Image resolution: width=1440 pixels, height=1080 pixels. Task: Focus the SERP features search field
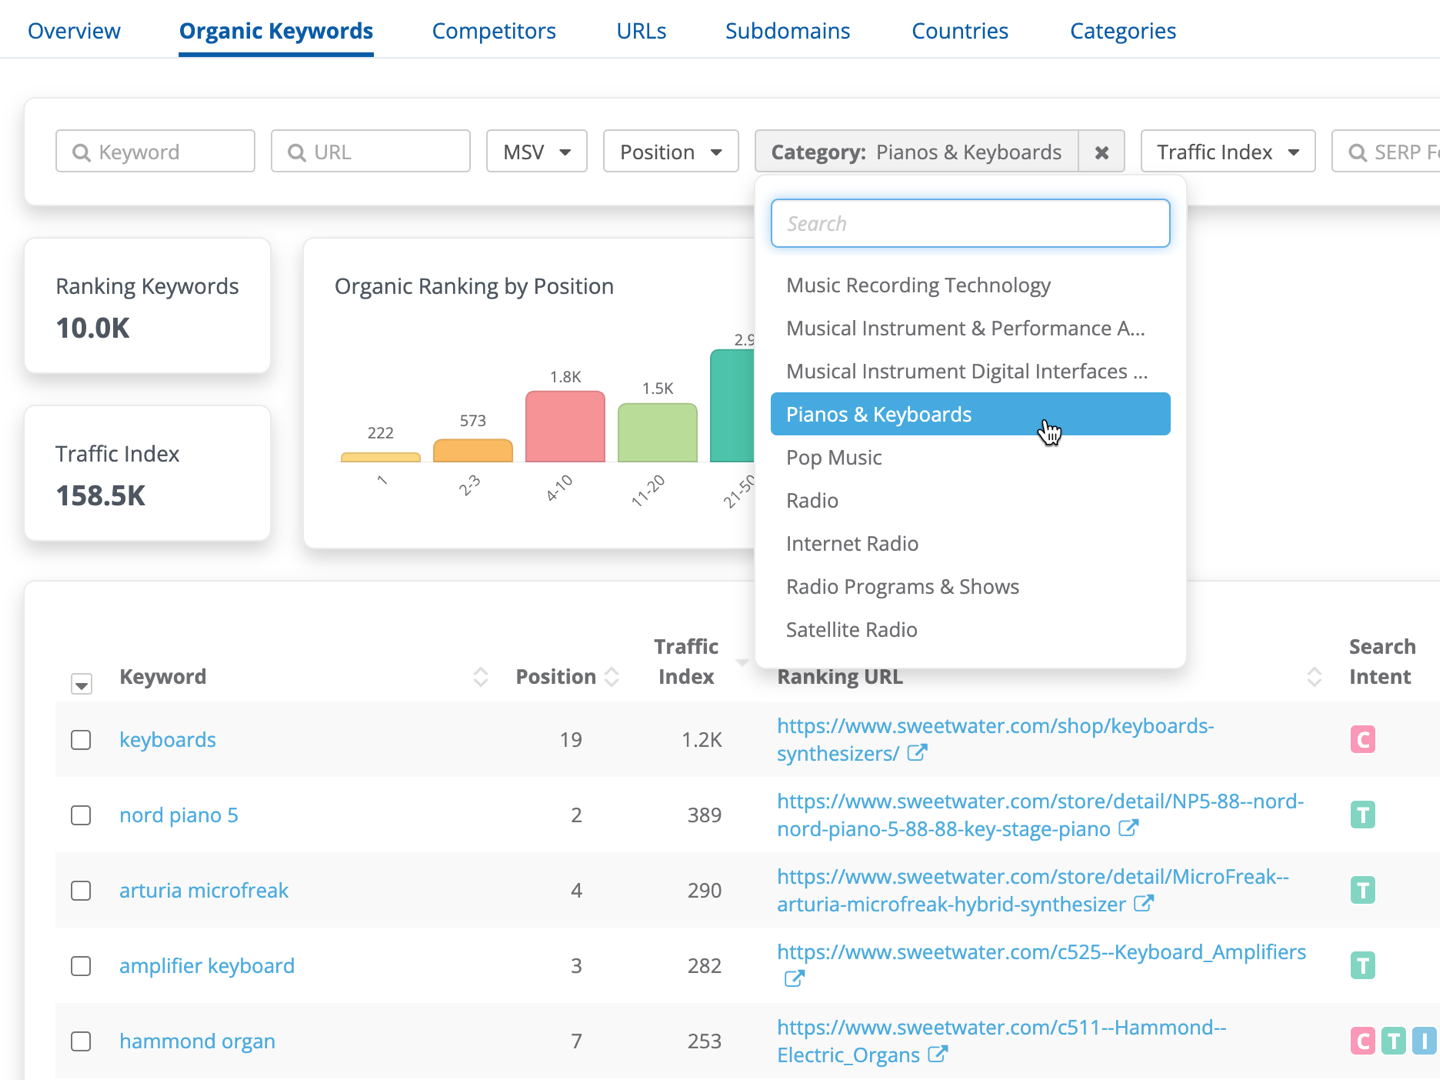(x=1386, y=152)
